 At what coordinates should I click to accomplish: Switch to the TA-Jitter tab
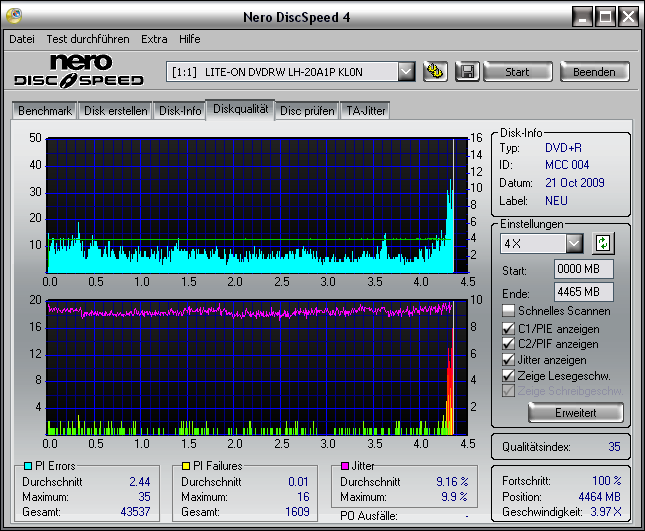tap(365, 111)
